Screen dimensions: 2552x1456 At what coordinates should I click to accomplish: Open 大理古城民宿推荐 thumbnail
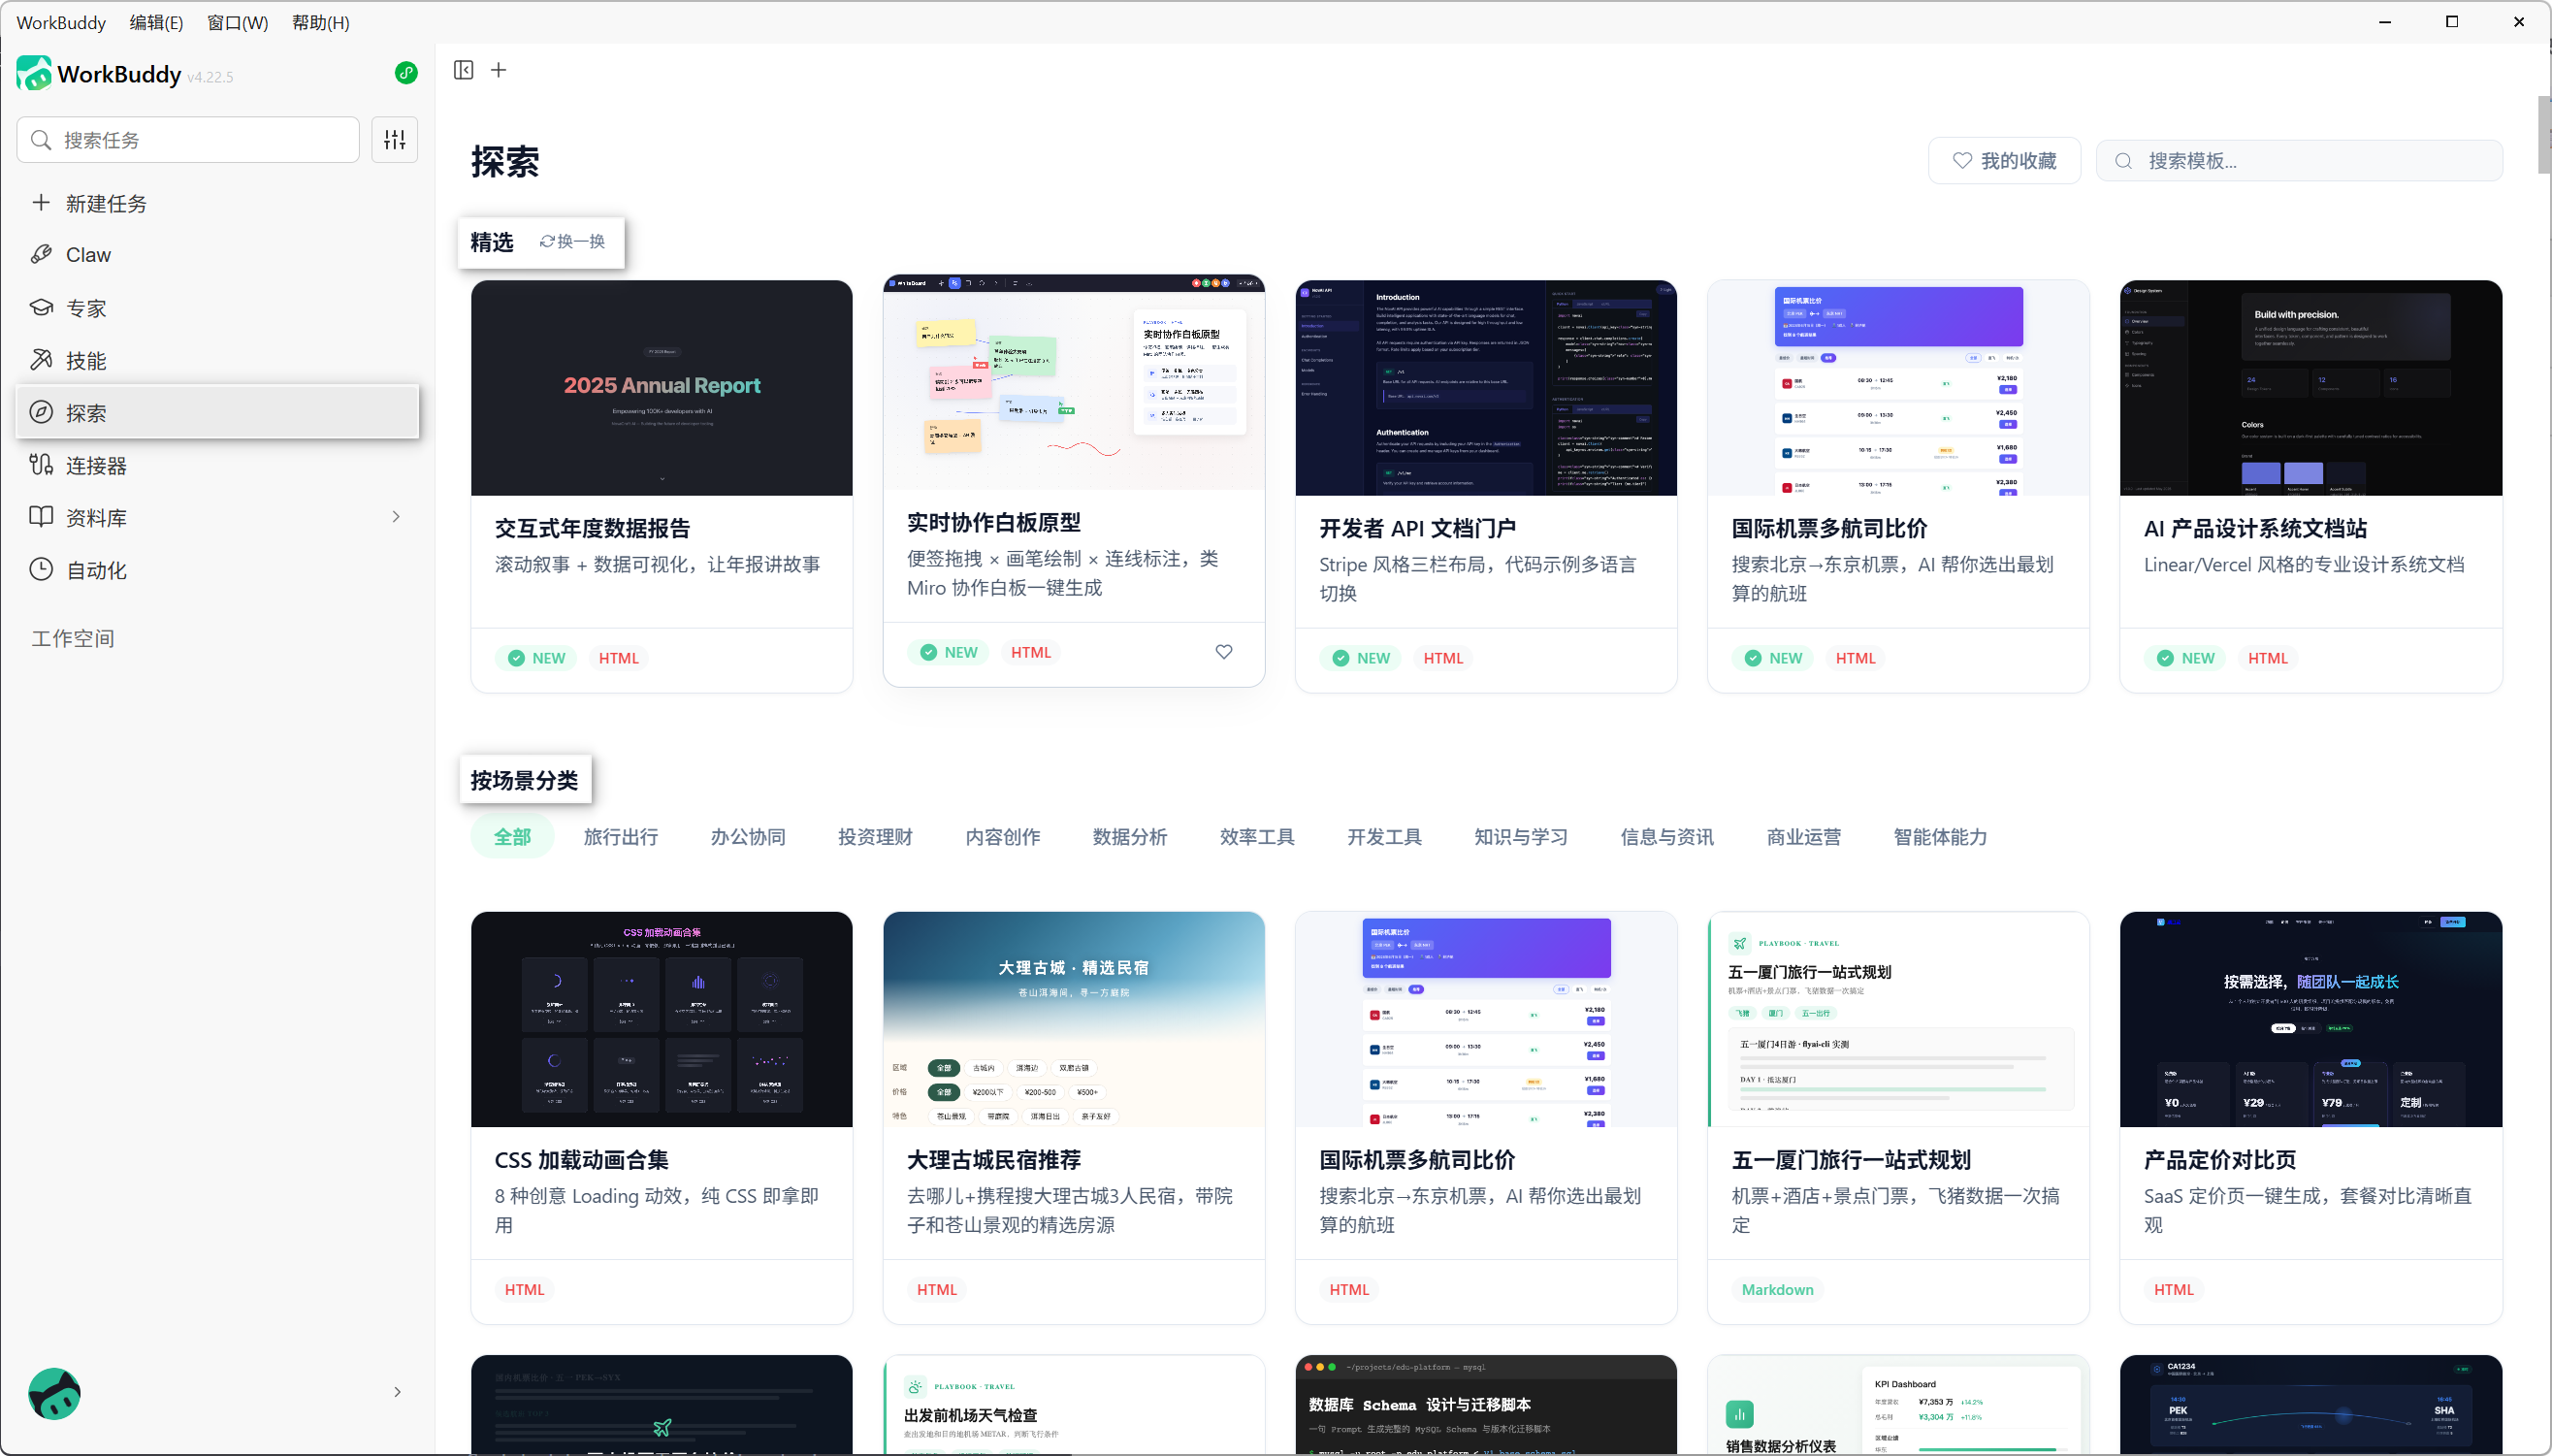click(1074, 1019)
